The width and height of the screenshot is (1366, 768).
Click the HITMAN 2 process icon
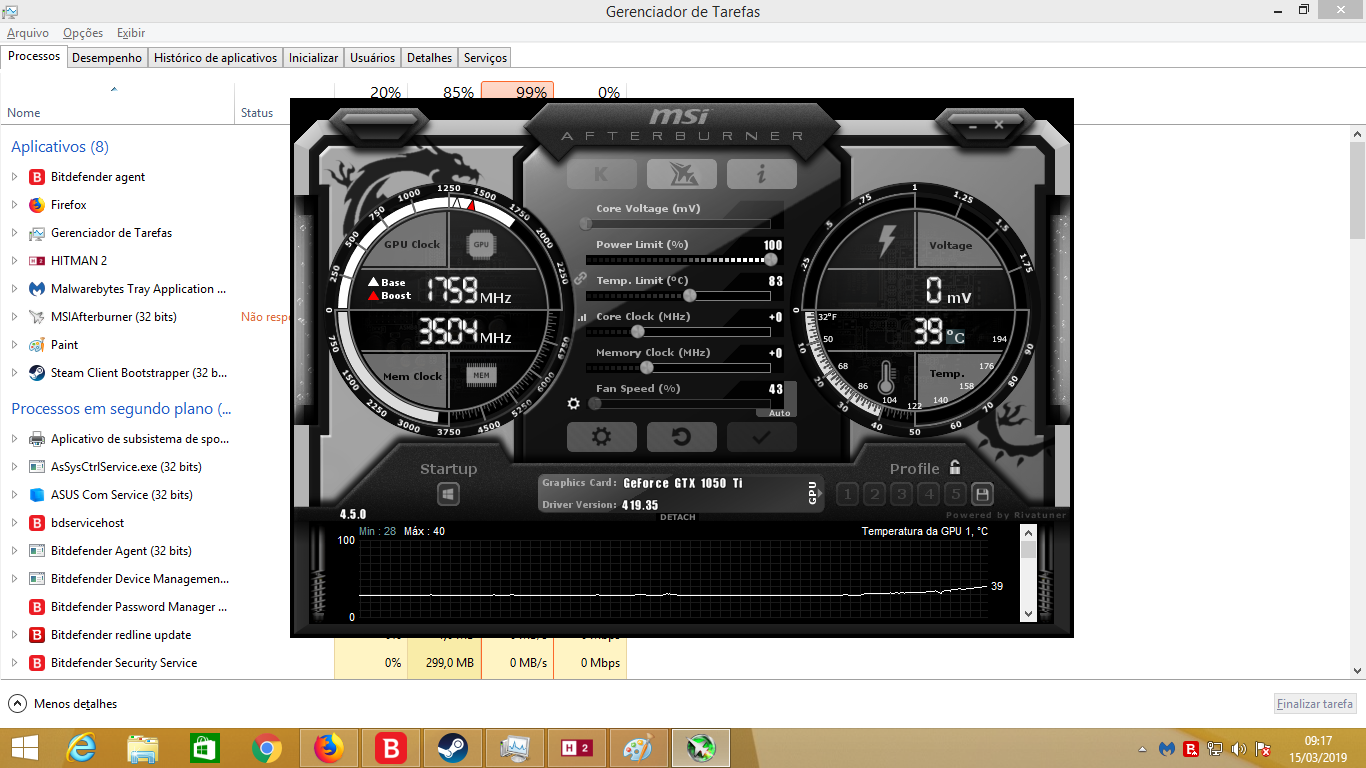point(37,261)
